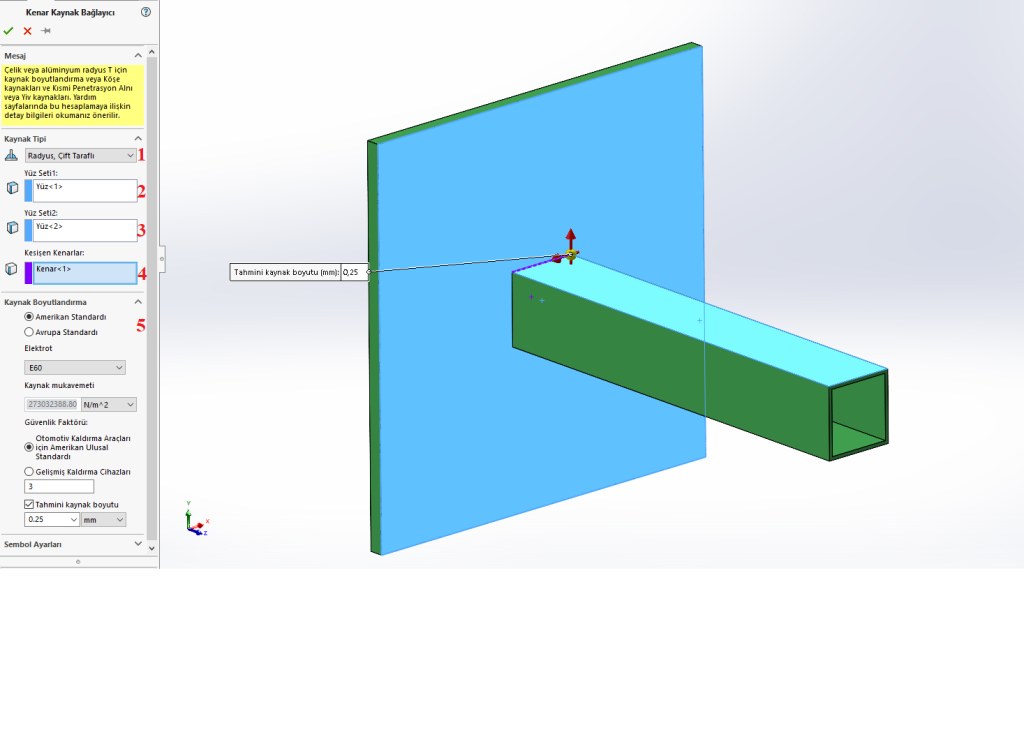
Task: Click the weld type icon beside Radyus dropdown
Action: coord(12,155)
